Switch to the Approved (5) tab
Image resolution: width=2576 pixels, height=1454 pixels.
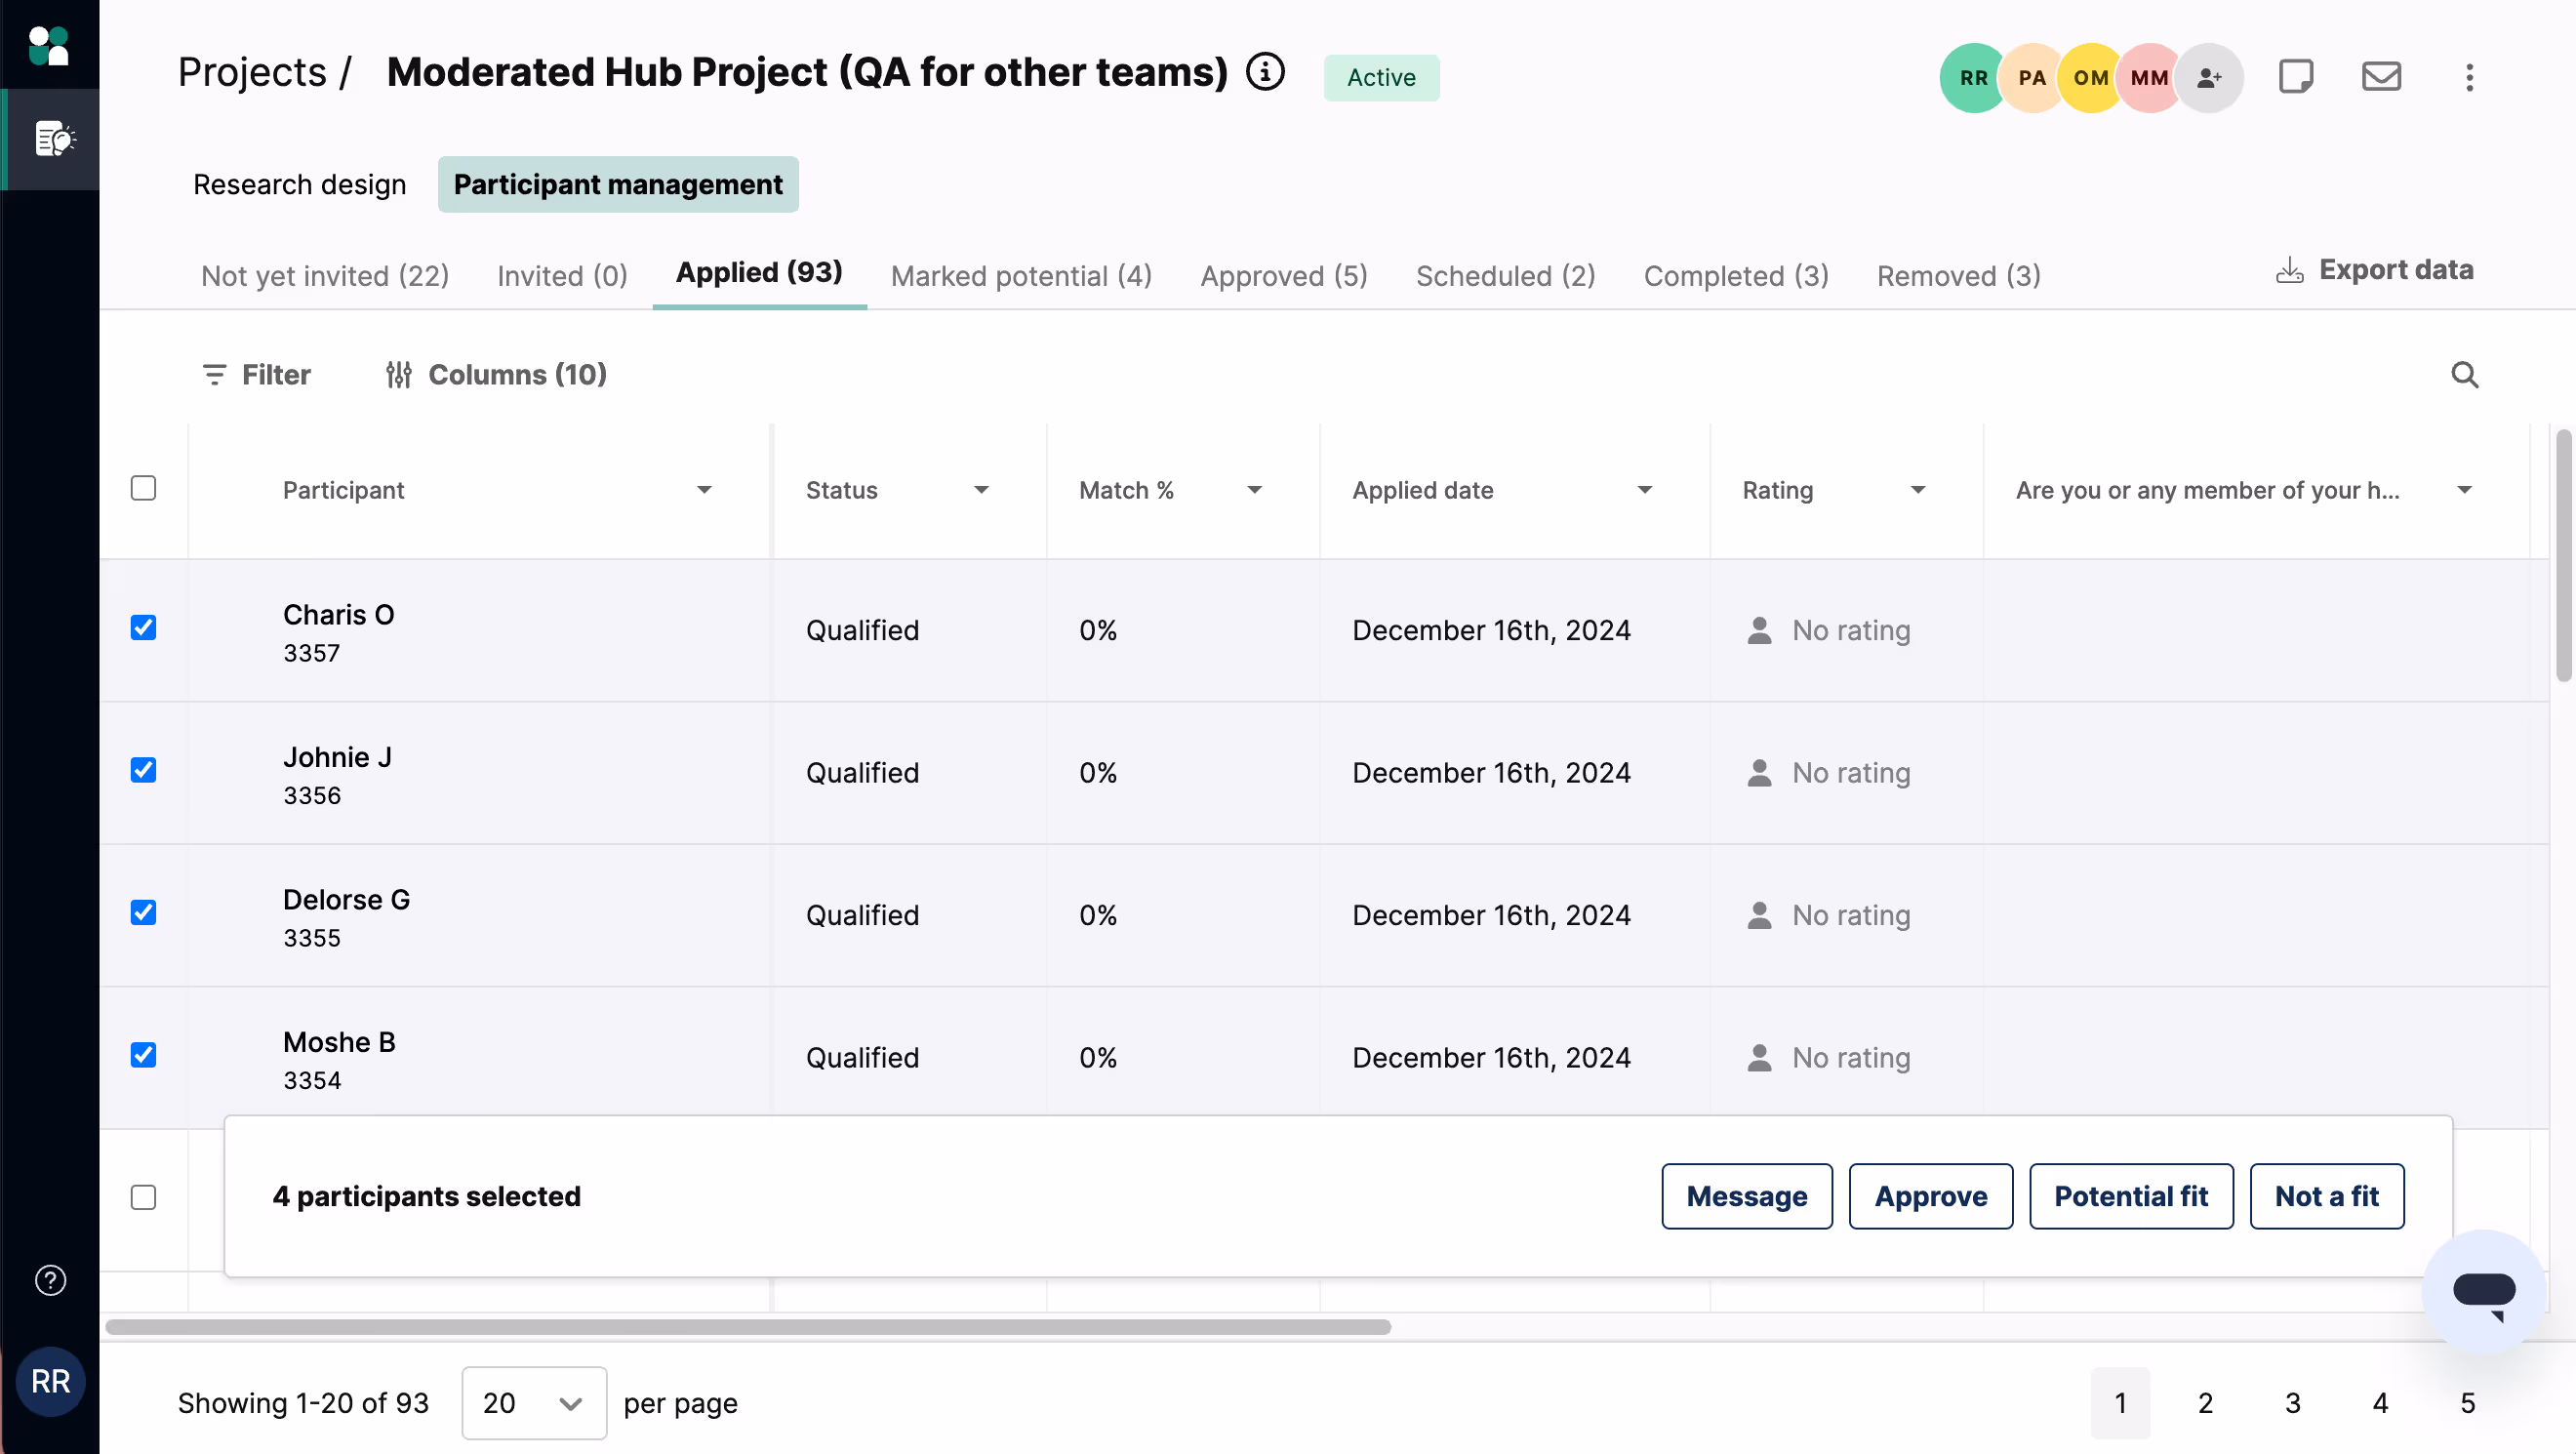pos(1283,276)
